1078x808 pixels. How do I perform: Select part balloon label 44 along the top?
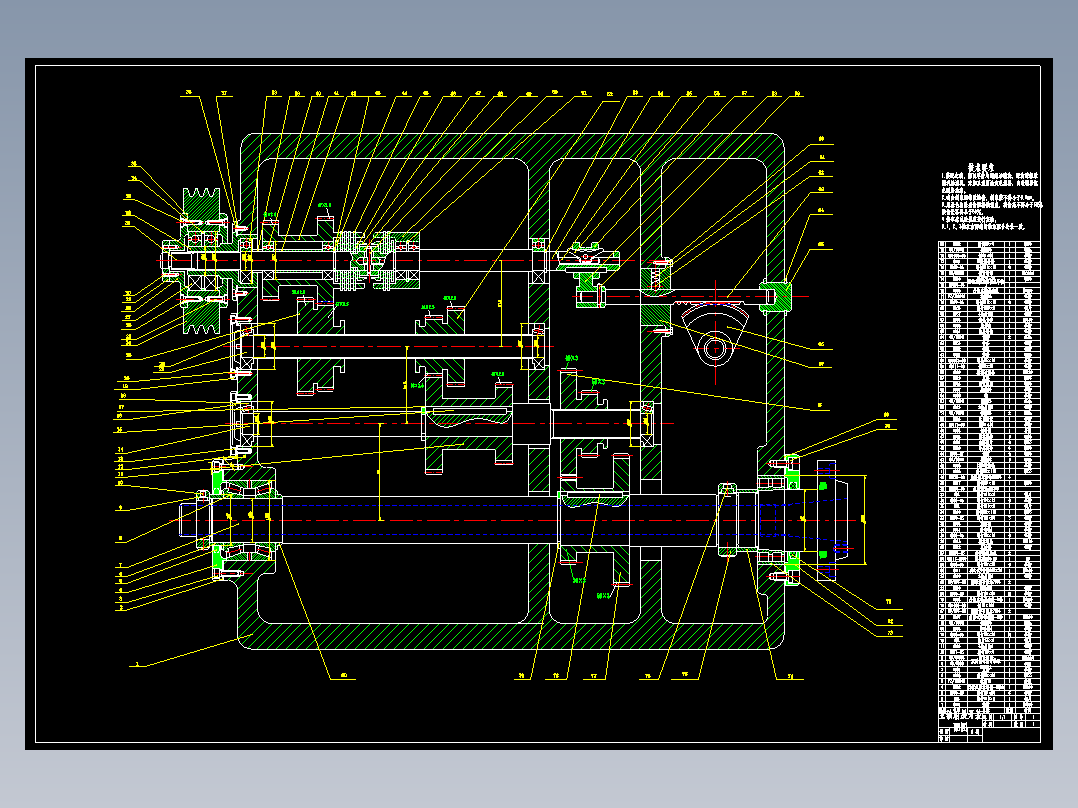[404, 94]
